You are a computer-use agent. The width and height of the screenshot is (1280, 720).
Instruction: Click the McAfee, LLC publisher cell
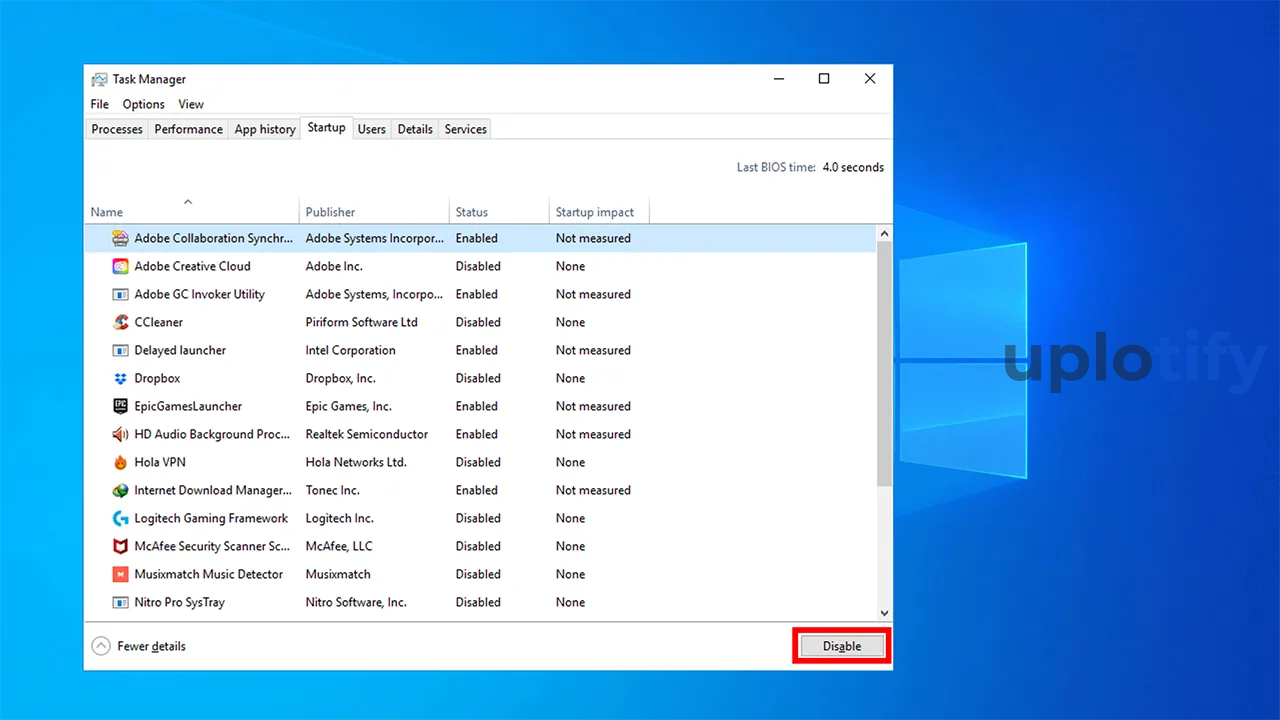pyautogui.click(x=338, y=546)
